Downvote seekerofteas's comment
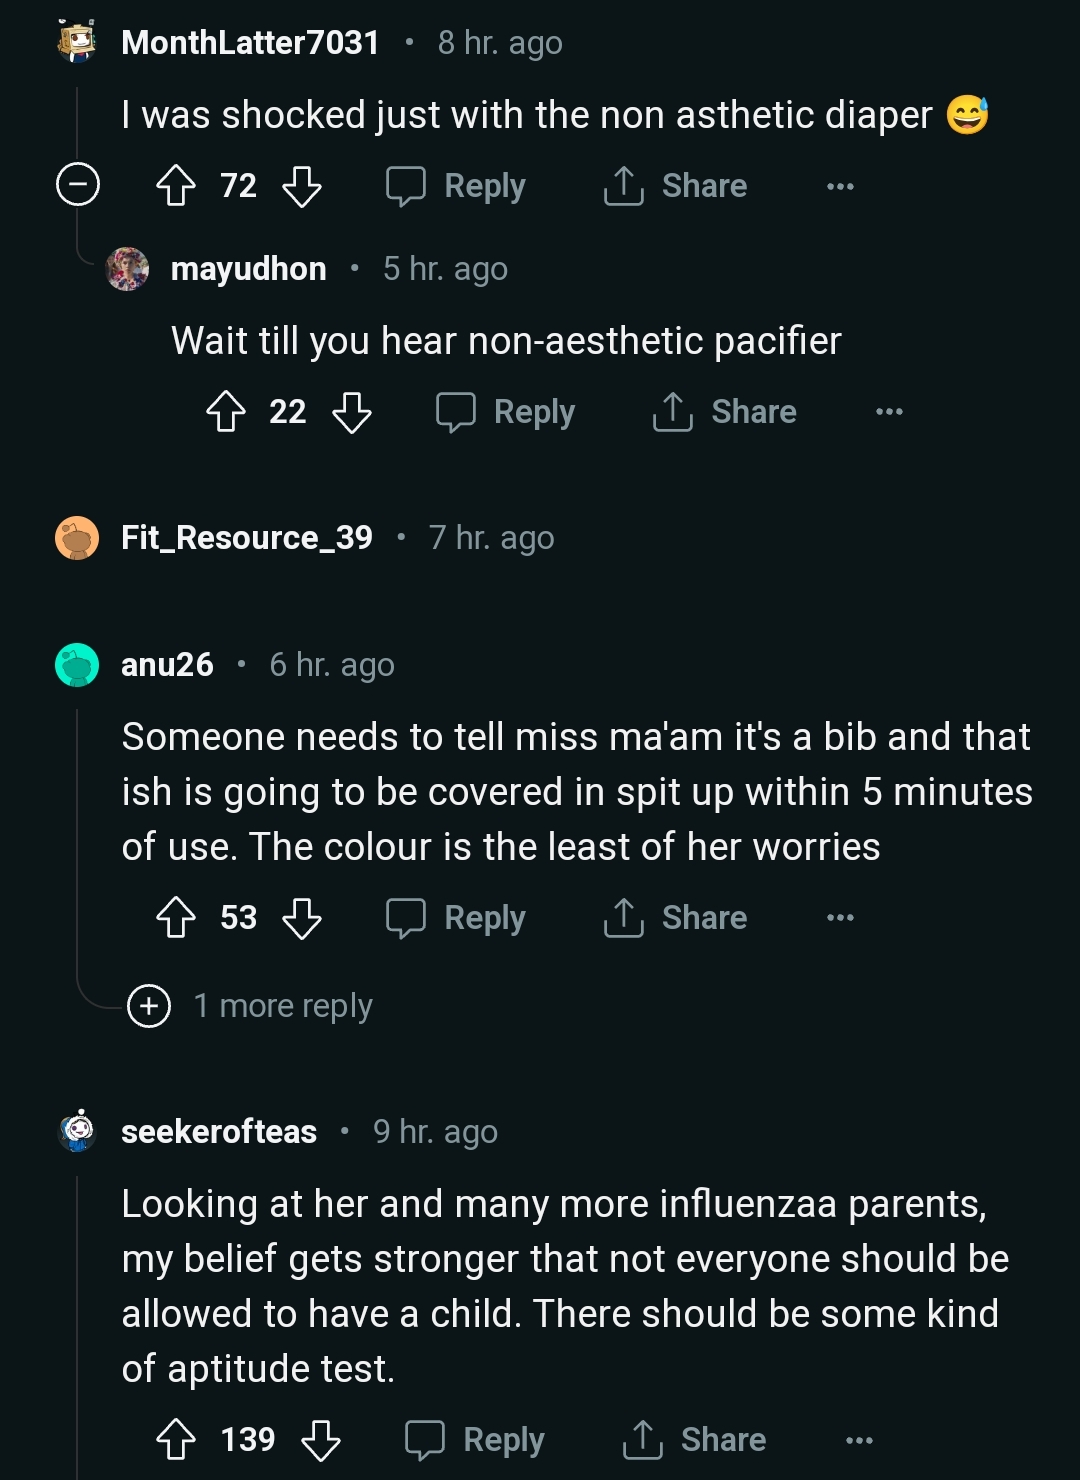This screenshot has width=1080, height=1480. (x=321, y=1440)
